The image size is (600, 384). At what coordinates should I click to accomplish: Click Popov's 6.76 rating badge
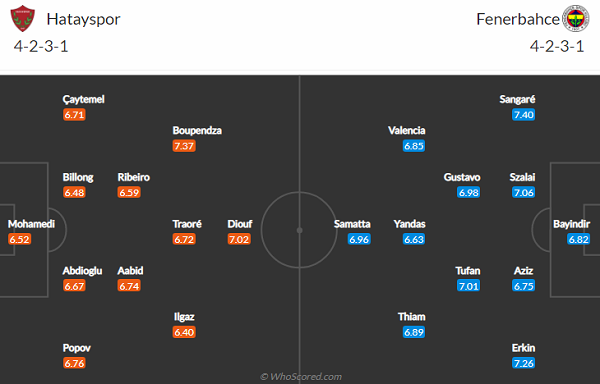click(74, 363)
